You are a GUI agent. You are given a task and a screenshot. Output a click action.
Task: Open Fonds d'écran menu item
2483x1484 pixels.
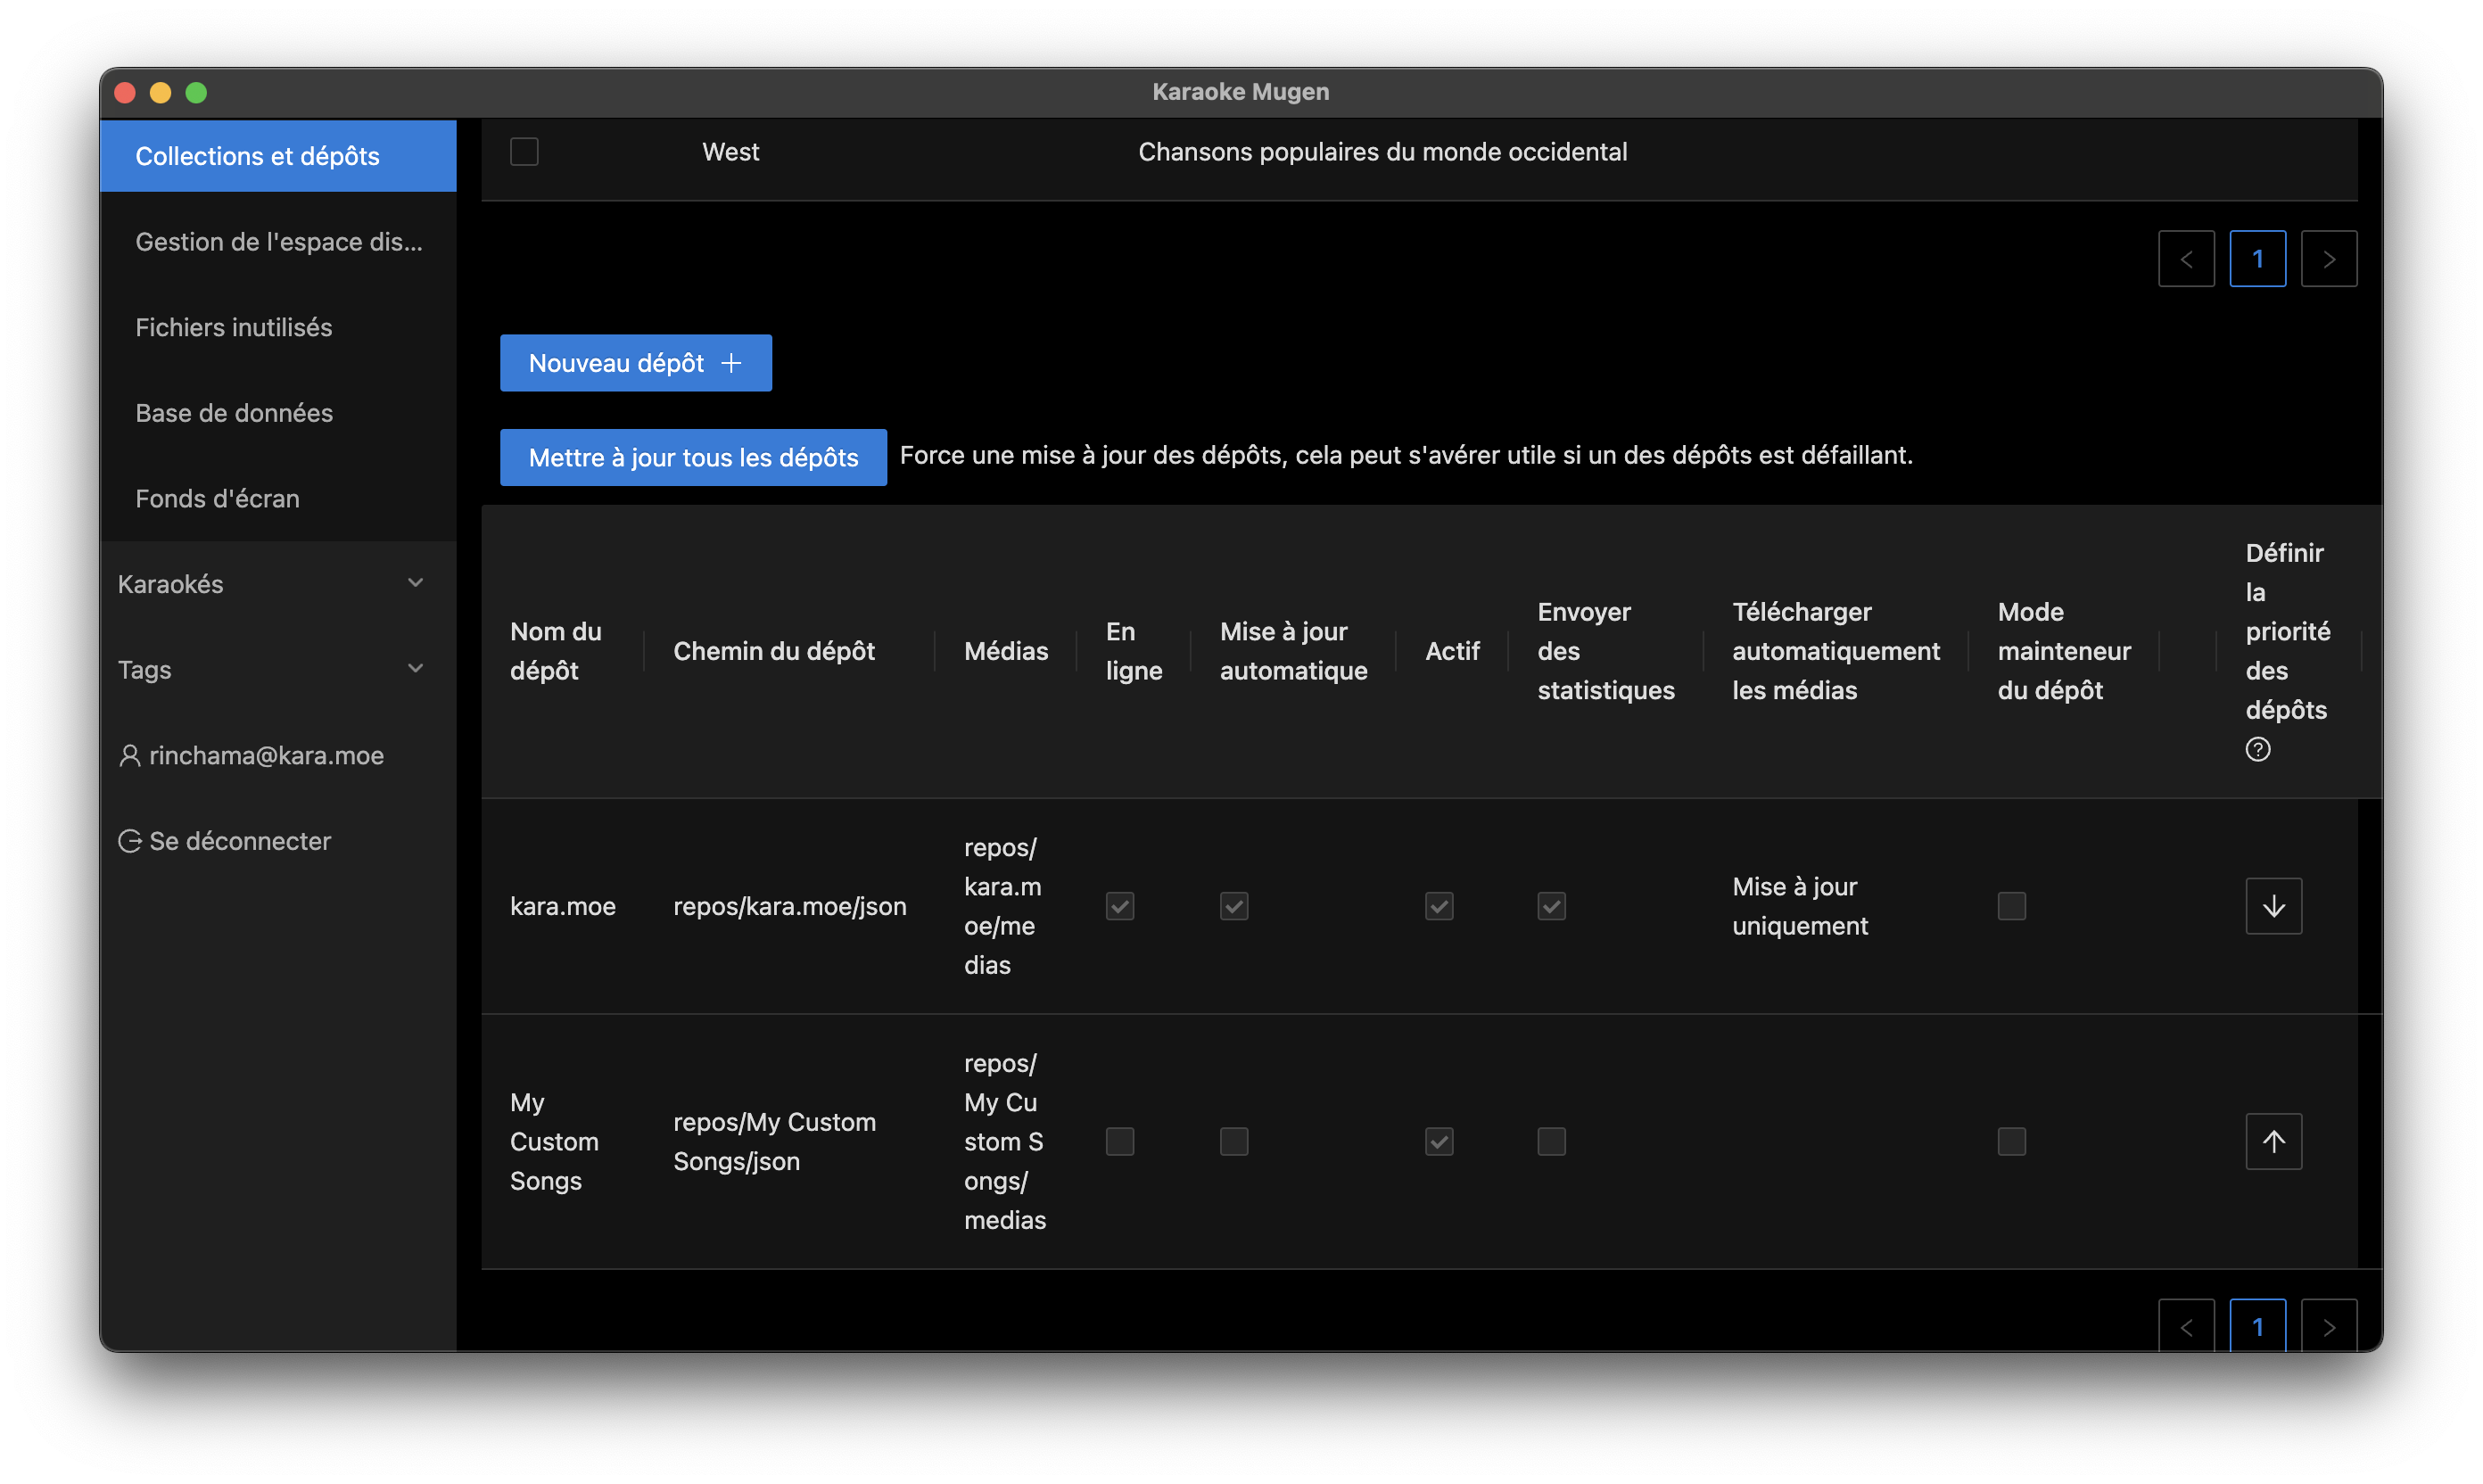point(217,498)
